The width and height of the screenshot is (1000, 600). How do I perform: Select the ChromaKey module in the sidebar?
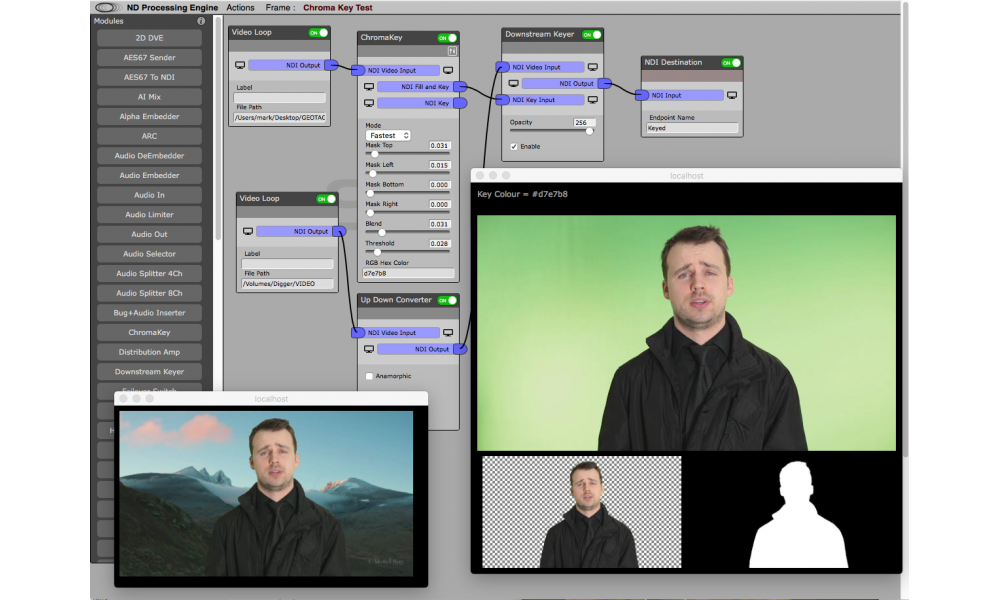pos(149,331)
